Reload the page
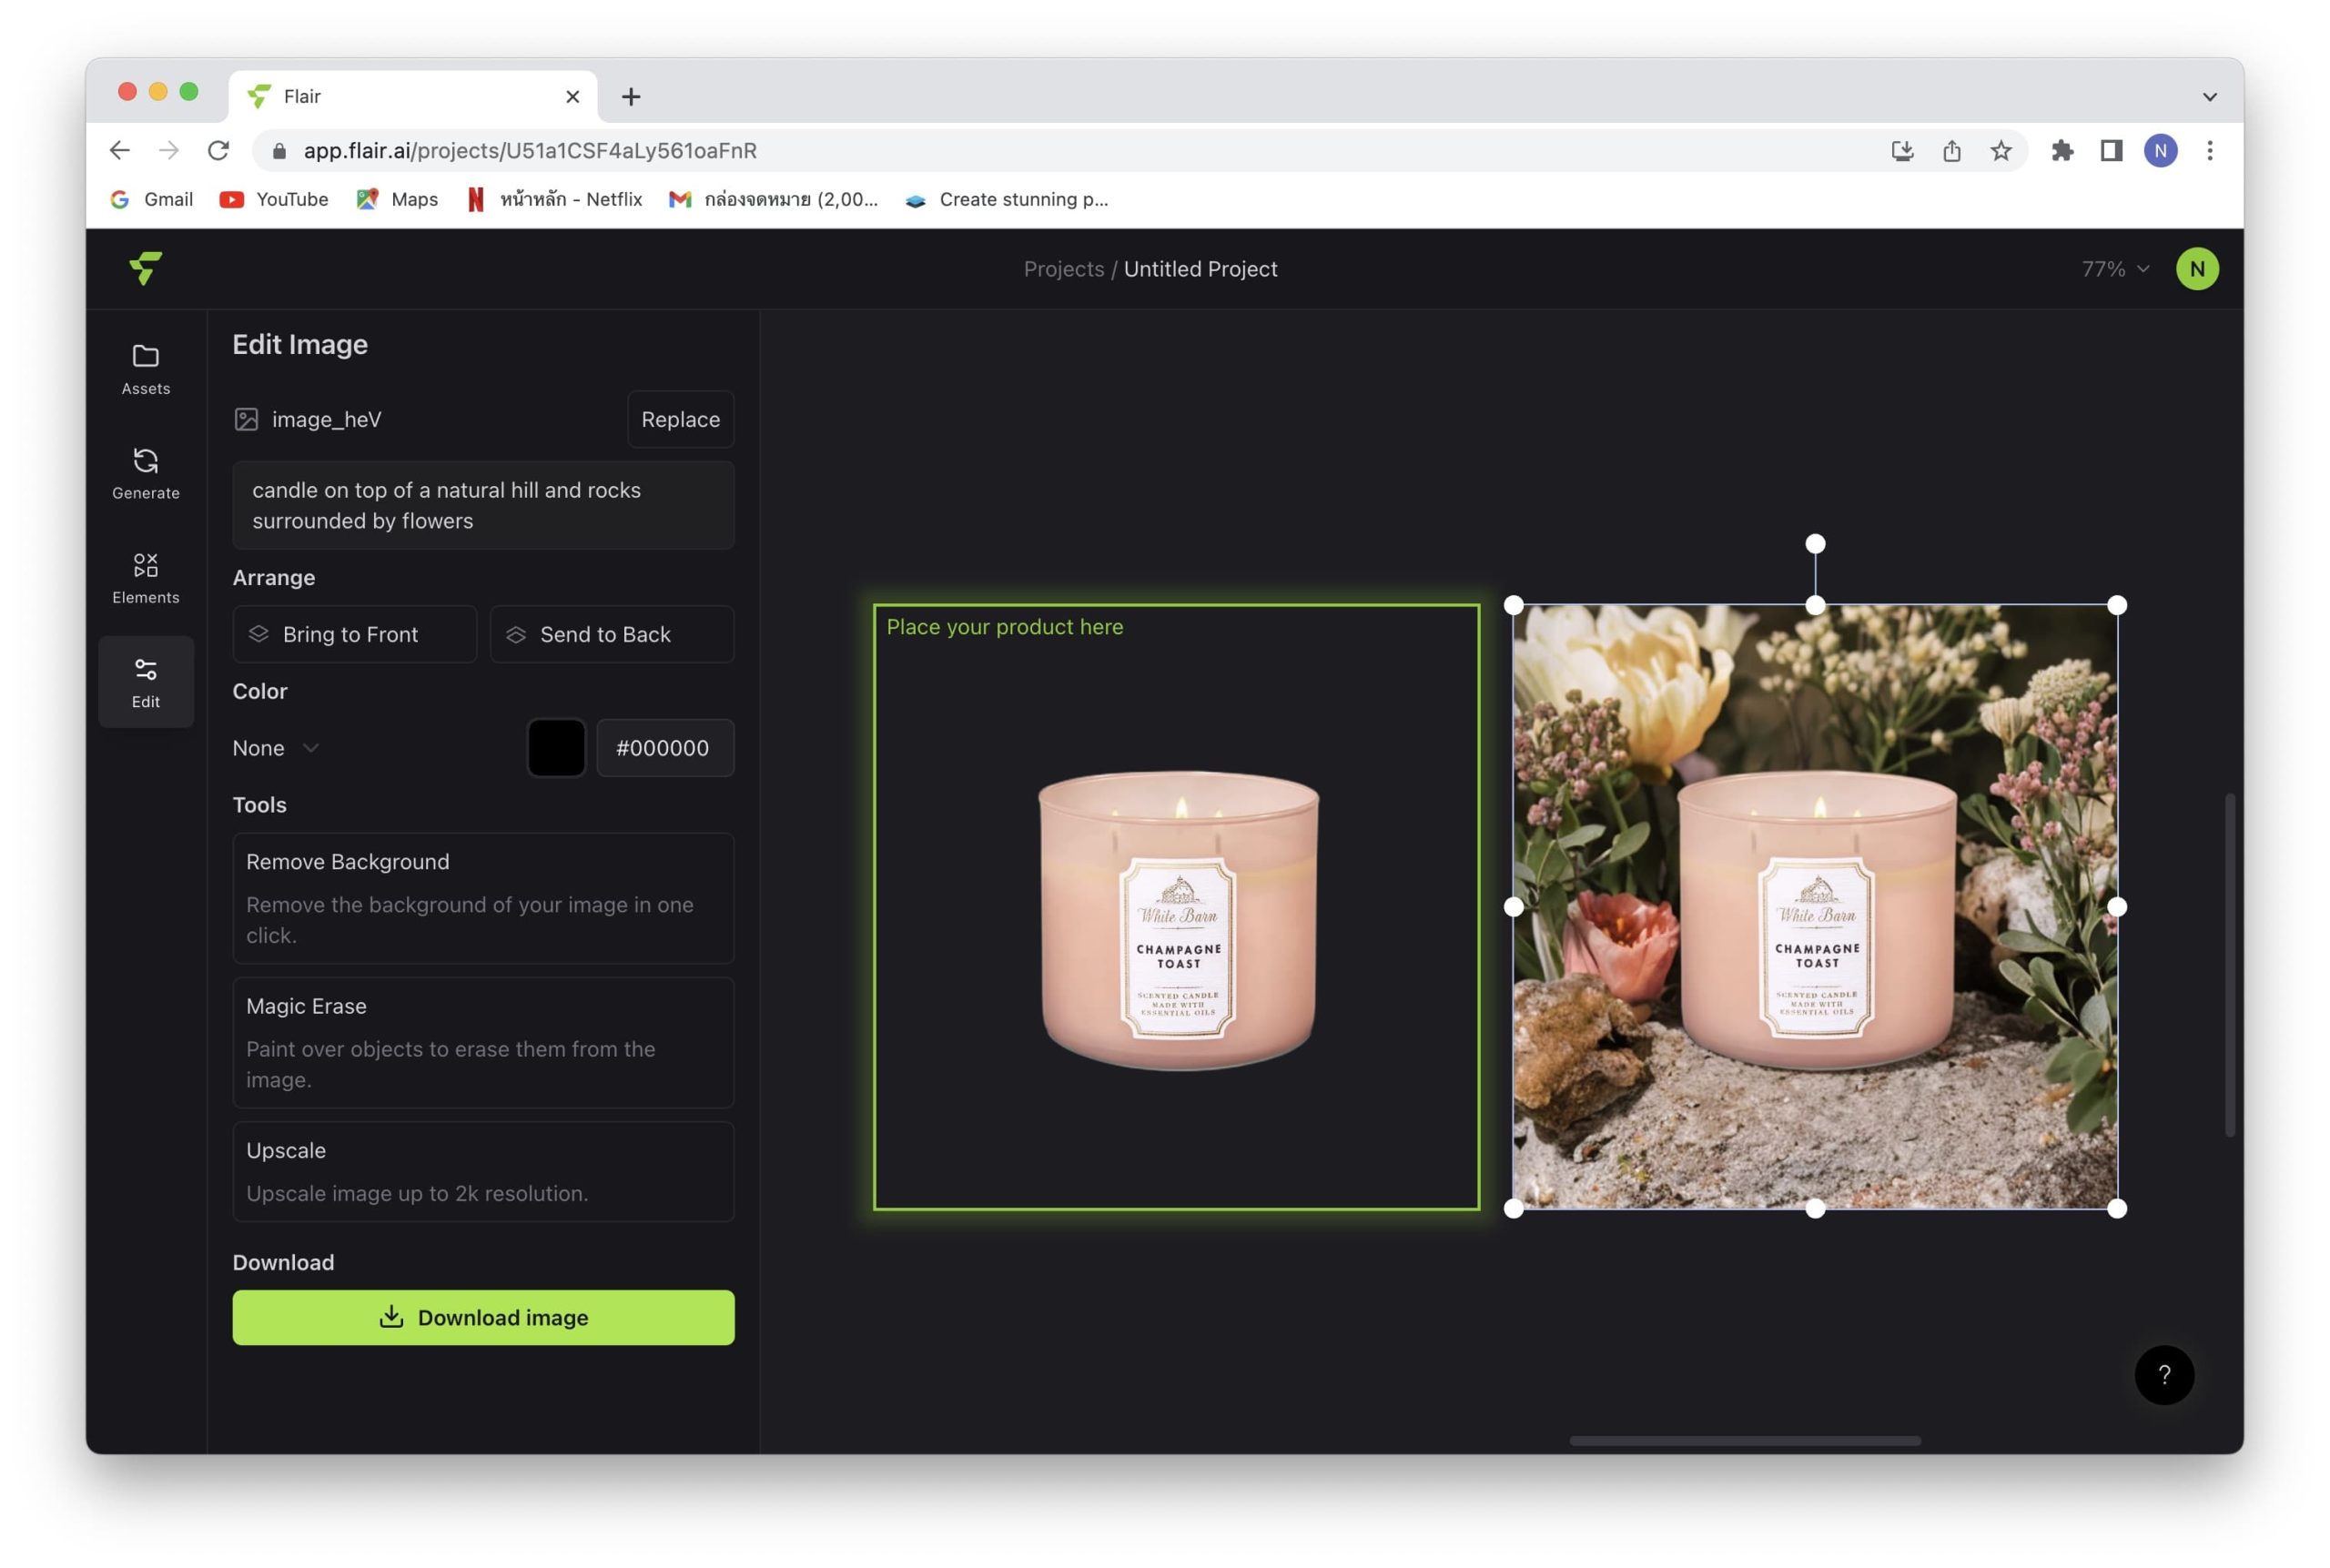The image size is (2330, 1568). pyautogui.click(x=218, y=151)
